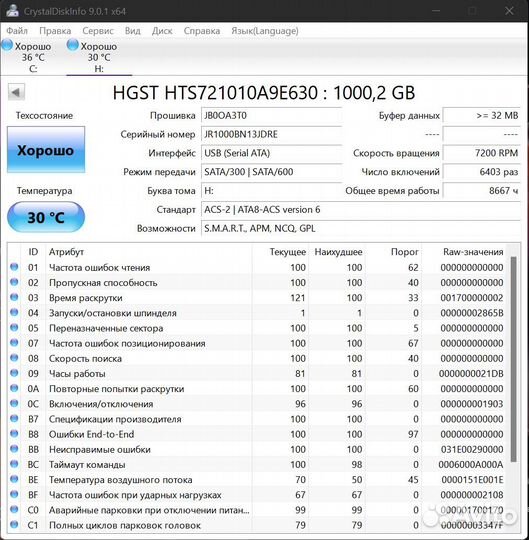This screenshot has width=529, height=540.
Task: Click status dot for attribute C1
Action: click(14, 525)
